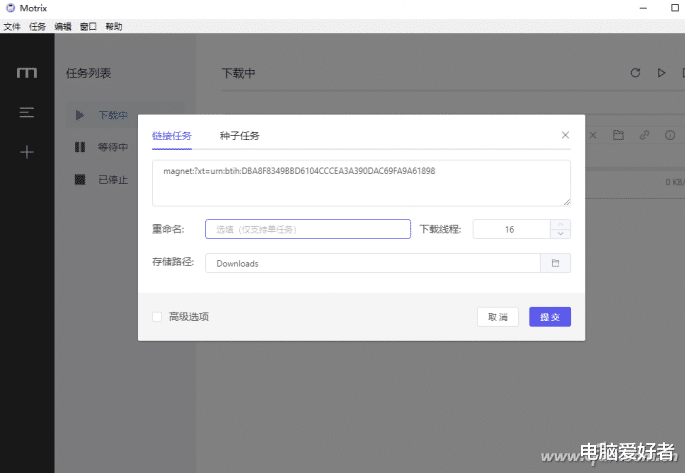Click the info icon on the task row
Image resolution: width=685 pixels, height=473 pixels.
coord(670,135)
